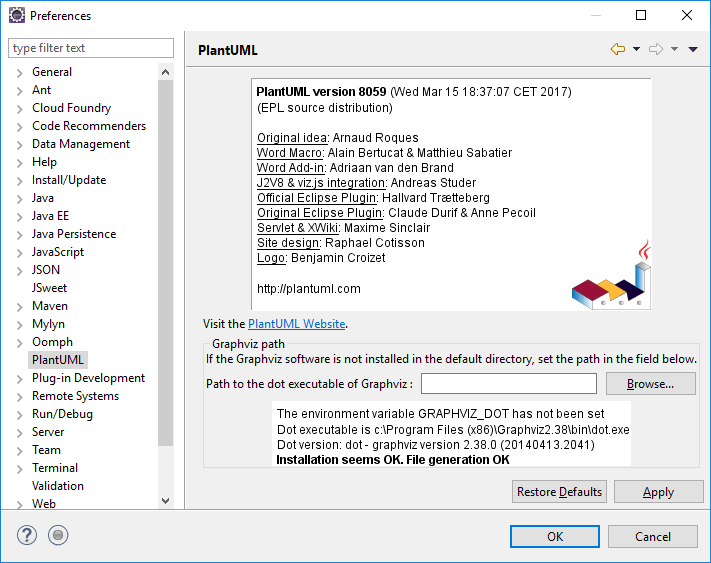Open the back history dropdown arrow
Screen dimensions: 711x563
(636, 49)
